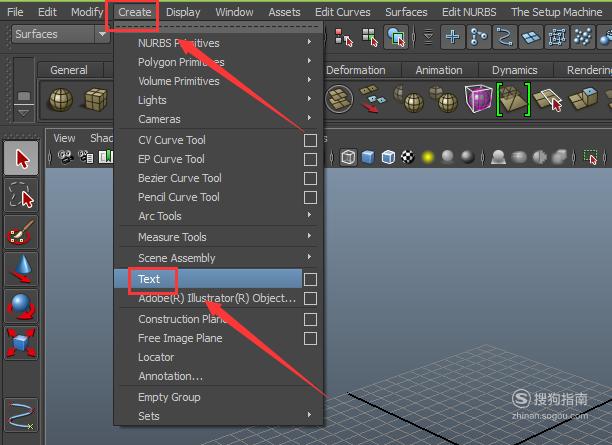612x445 pixels.
Task: Choose Empty Group menu item
Action: coord(169,397)
